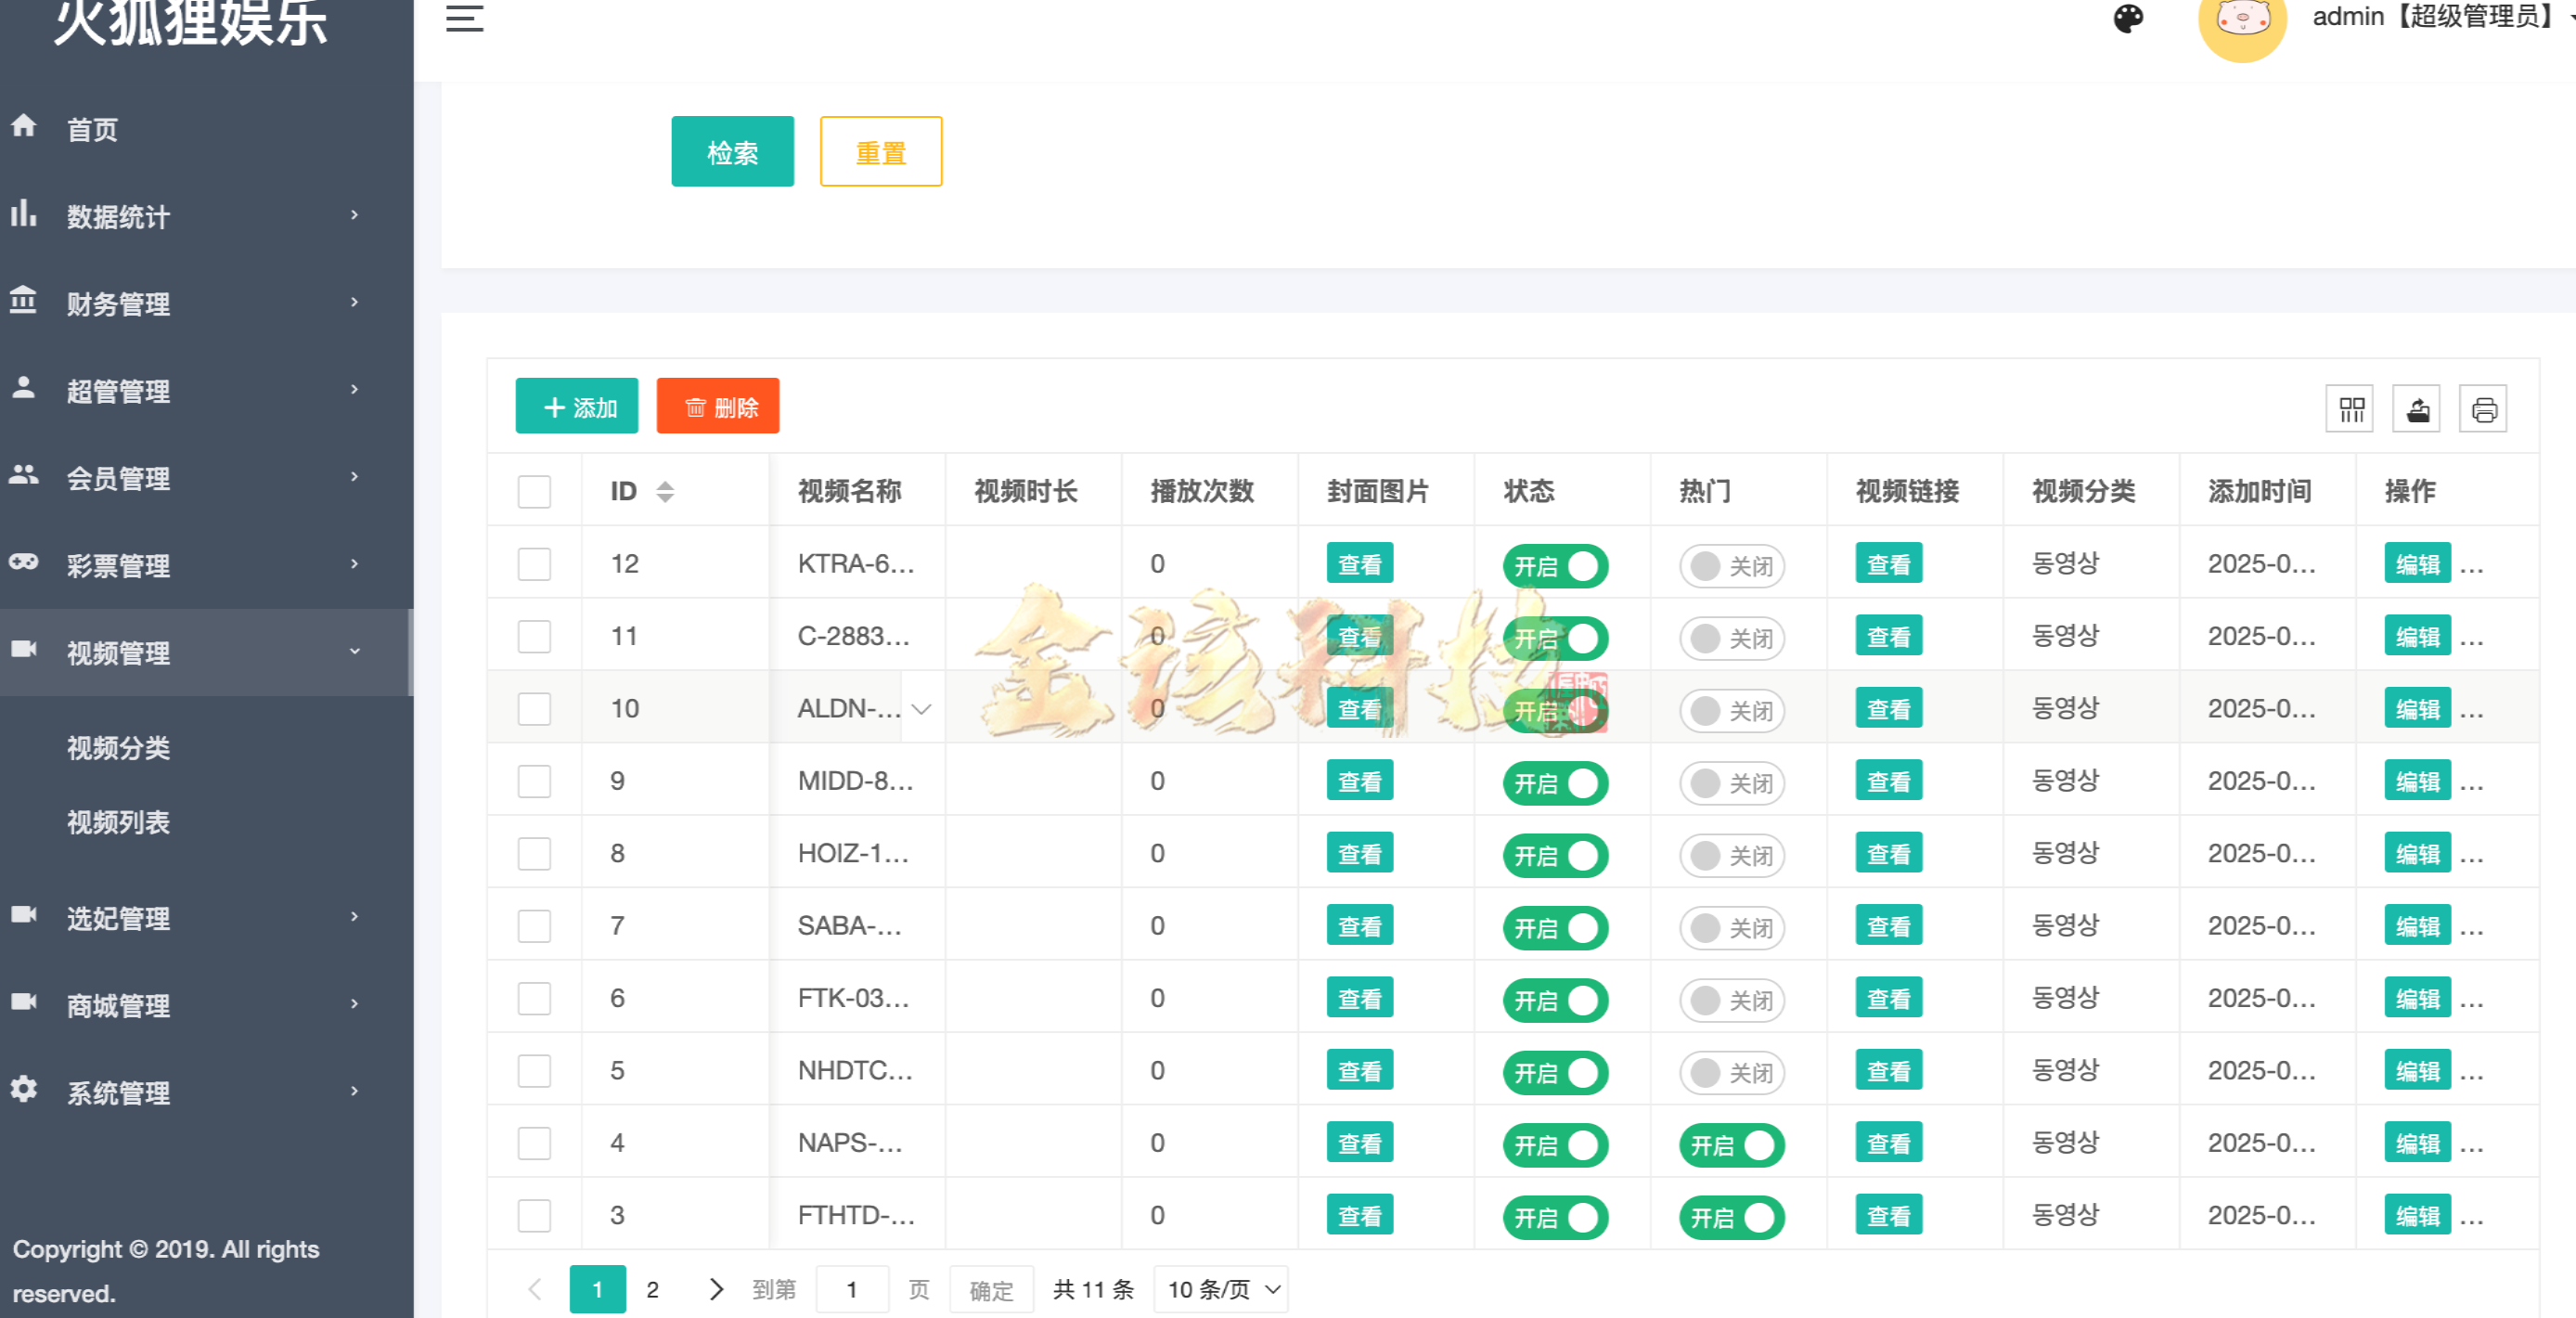Select the 视频分类 submenu item
Screen dimensions: 2576x1318
point(117,748)
